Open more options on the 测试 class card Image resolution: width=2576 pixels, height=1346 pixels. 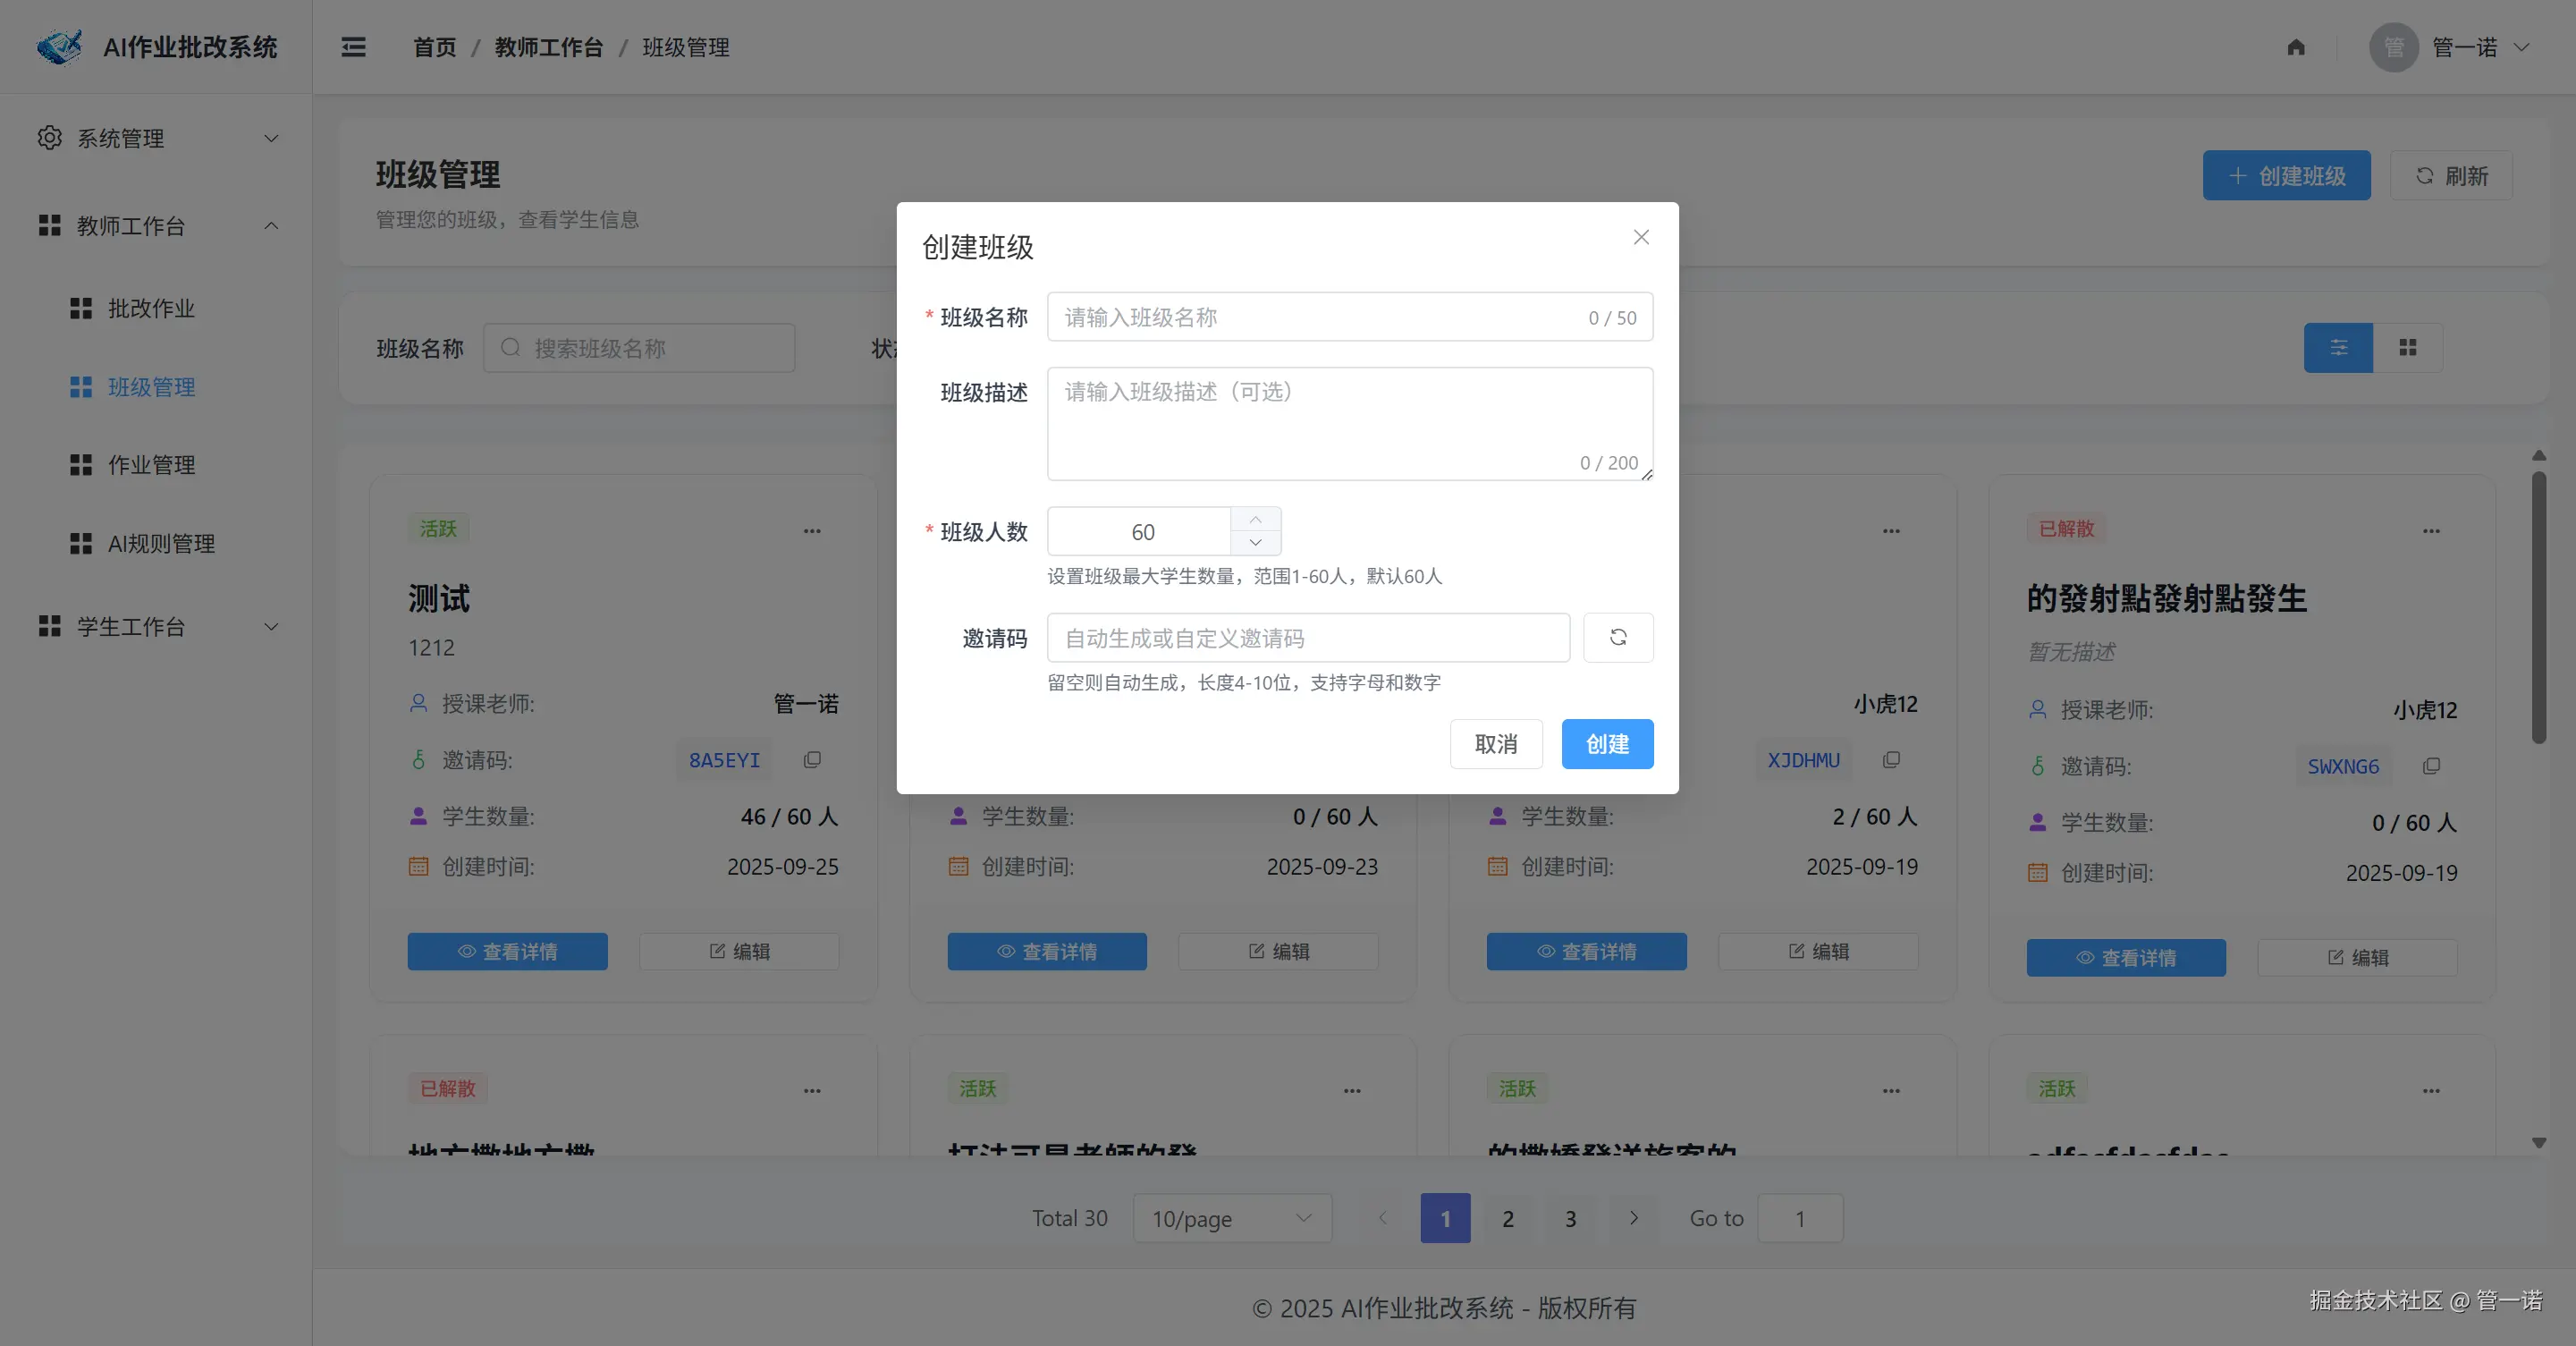pyautogui.click(x=812, y=531)
